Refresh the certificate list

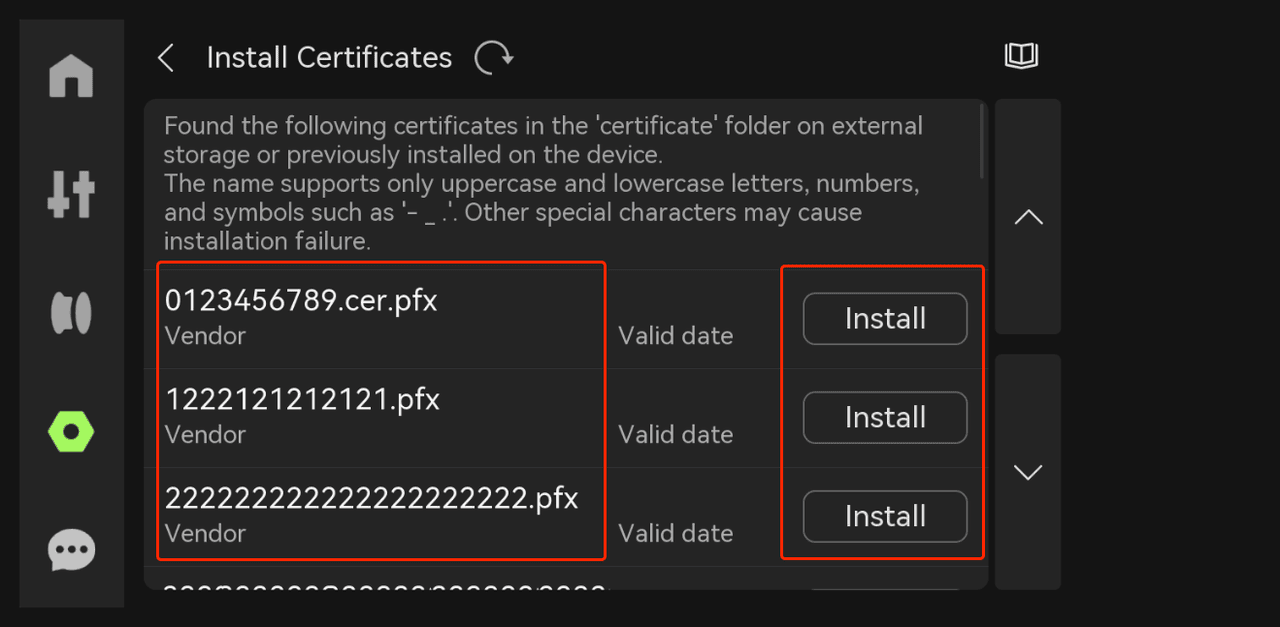[493, 58]
